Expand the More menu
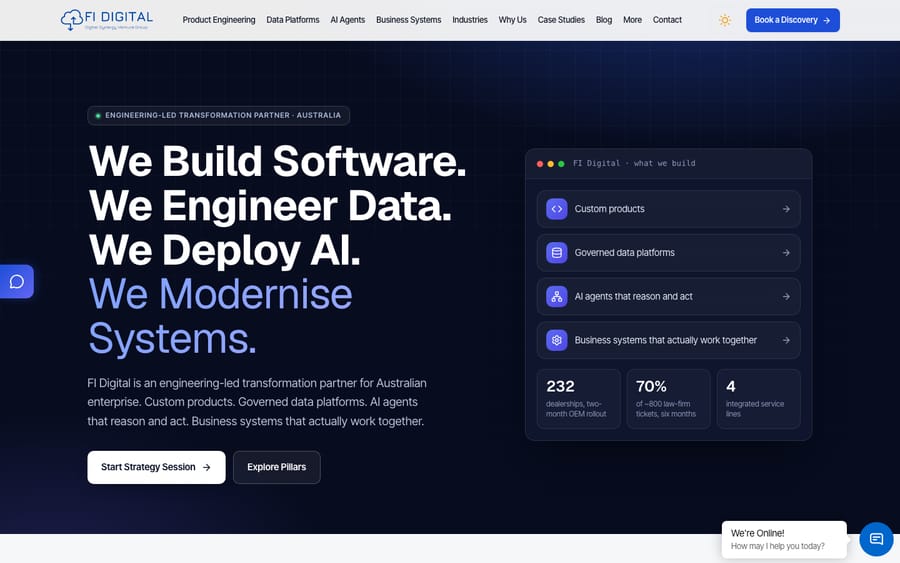This screenshot has width=900, height=563. [632, 20]
